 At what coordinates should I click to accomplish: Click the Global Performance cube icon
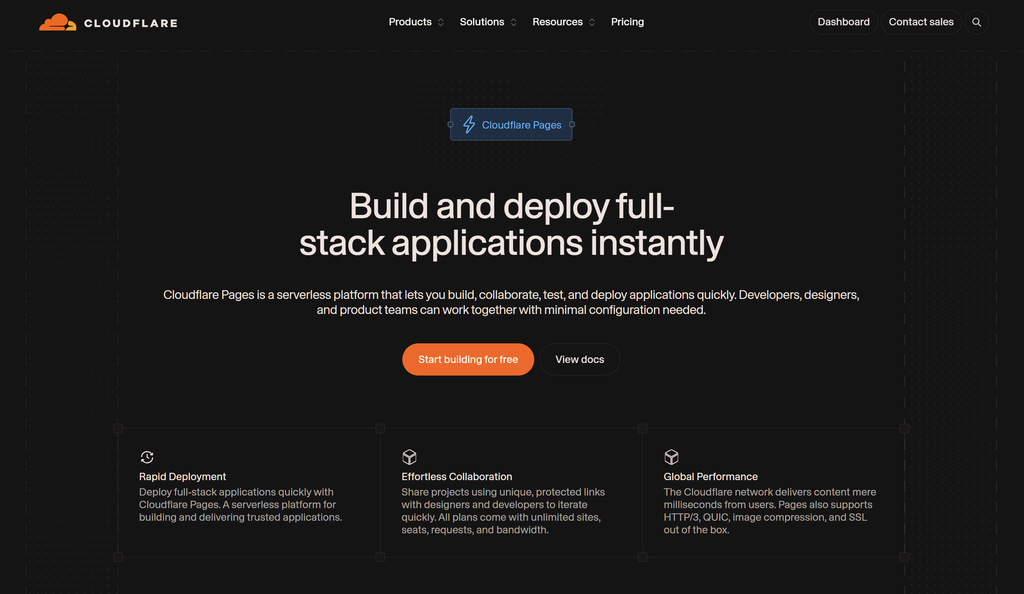[x=671, y=457]
